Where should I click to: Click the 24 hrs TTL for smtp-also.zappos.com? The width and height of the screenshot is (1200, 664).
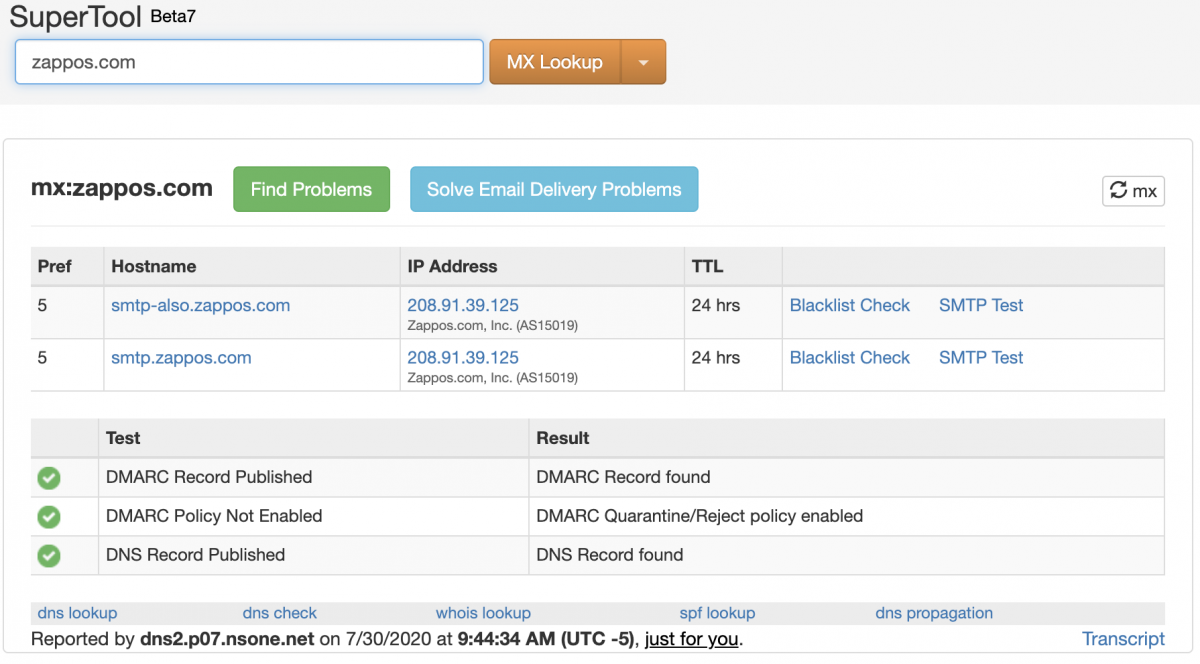(x=716, y=305)
